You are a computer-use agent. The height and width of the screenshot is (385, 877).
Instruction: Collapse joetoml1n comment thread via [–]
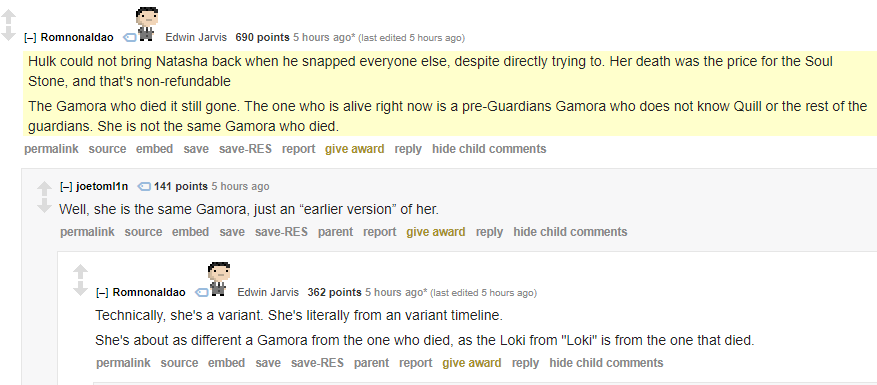(x=66, y=186)
